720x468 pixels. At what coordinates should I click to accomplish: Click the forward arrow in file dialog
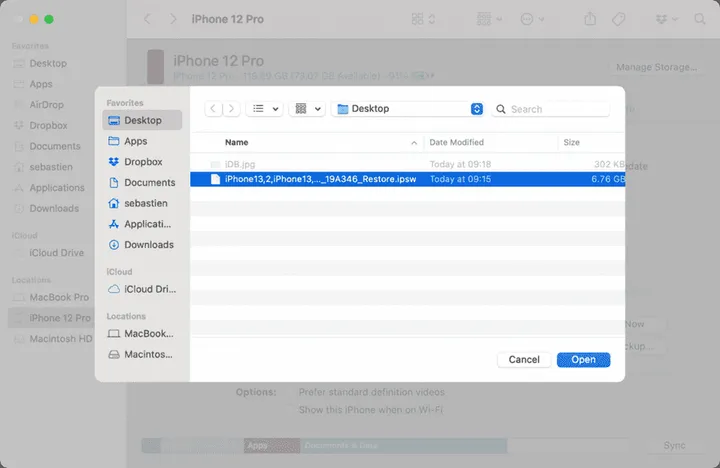pos(232,109)
